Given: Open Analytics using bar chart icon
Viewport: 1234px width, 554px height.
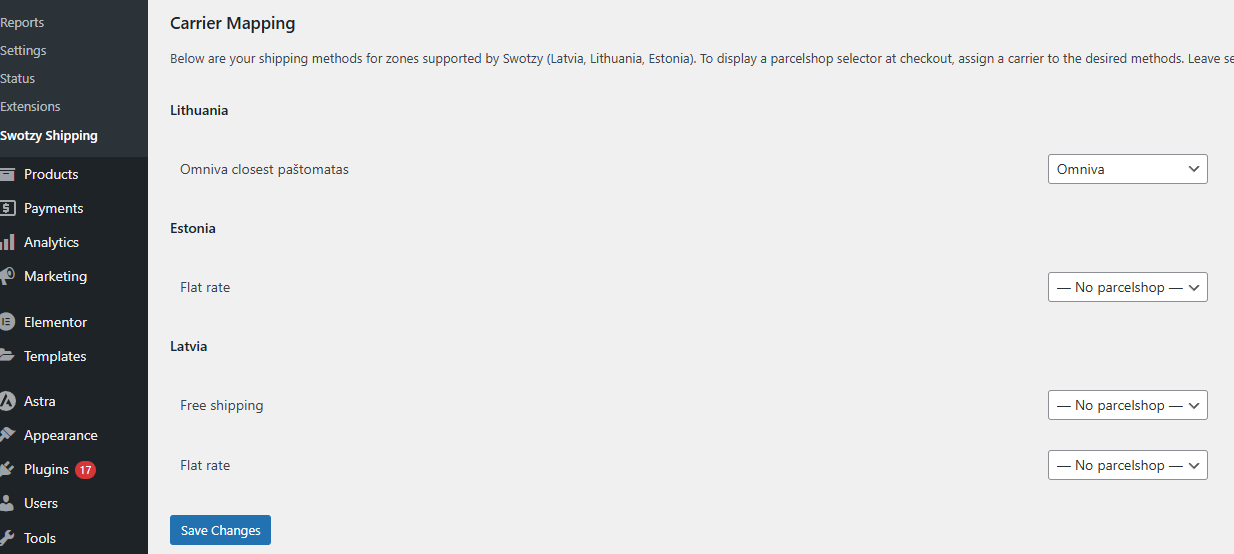Looking at the screenshot, I should point(6,242).
